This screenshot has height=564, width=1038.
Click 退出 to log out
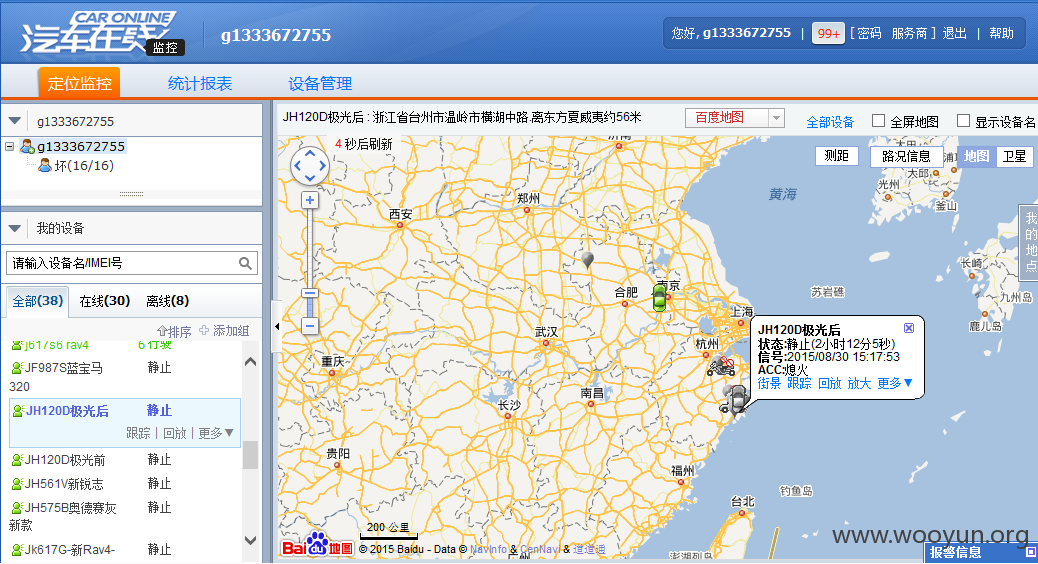955,33
